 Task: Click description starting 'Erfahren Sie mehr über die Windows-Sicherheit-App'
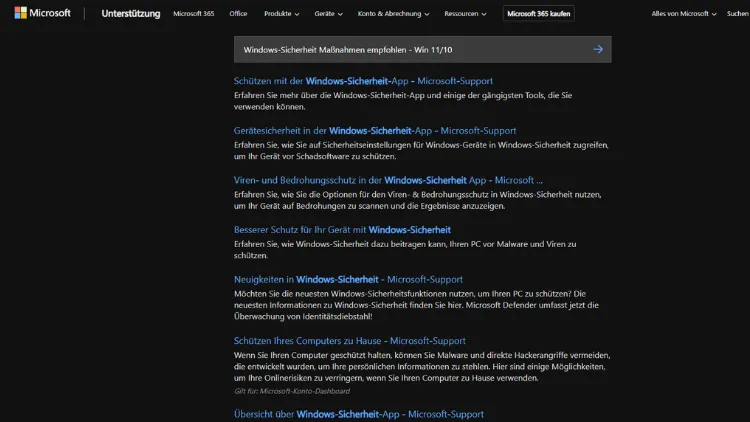tap(403, 101)
